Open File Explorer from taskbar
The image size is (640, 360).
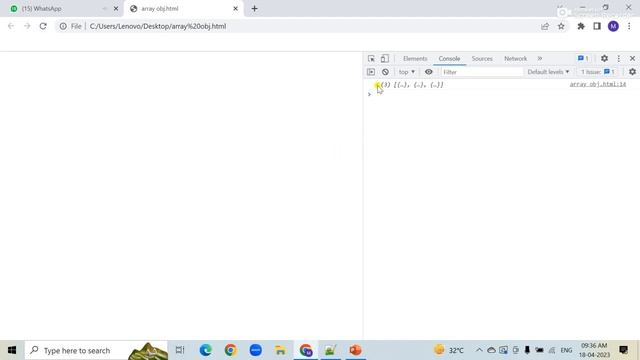coord(280,350)
